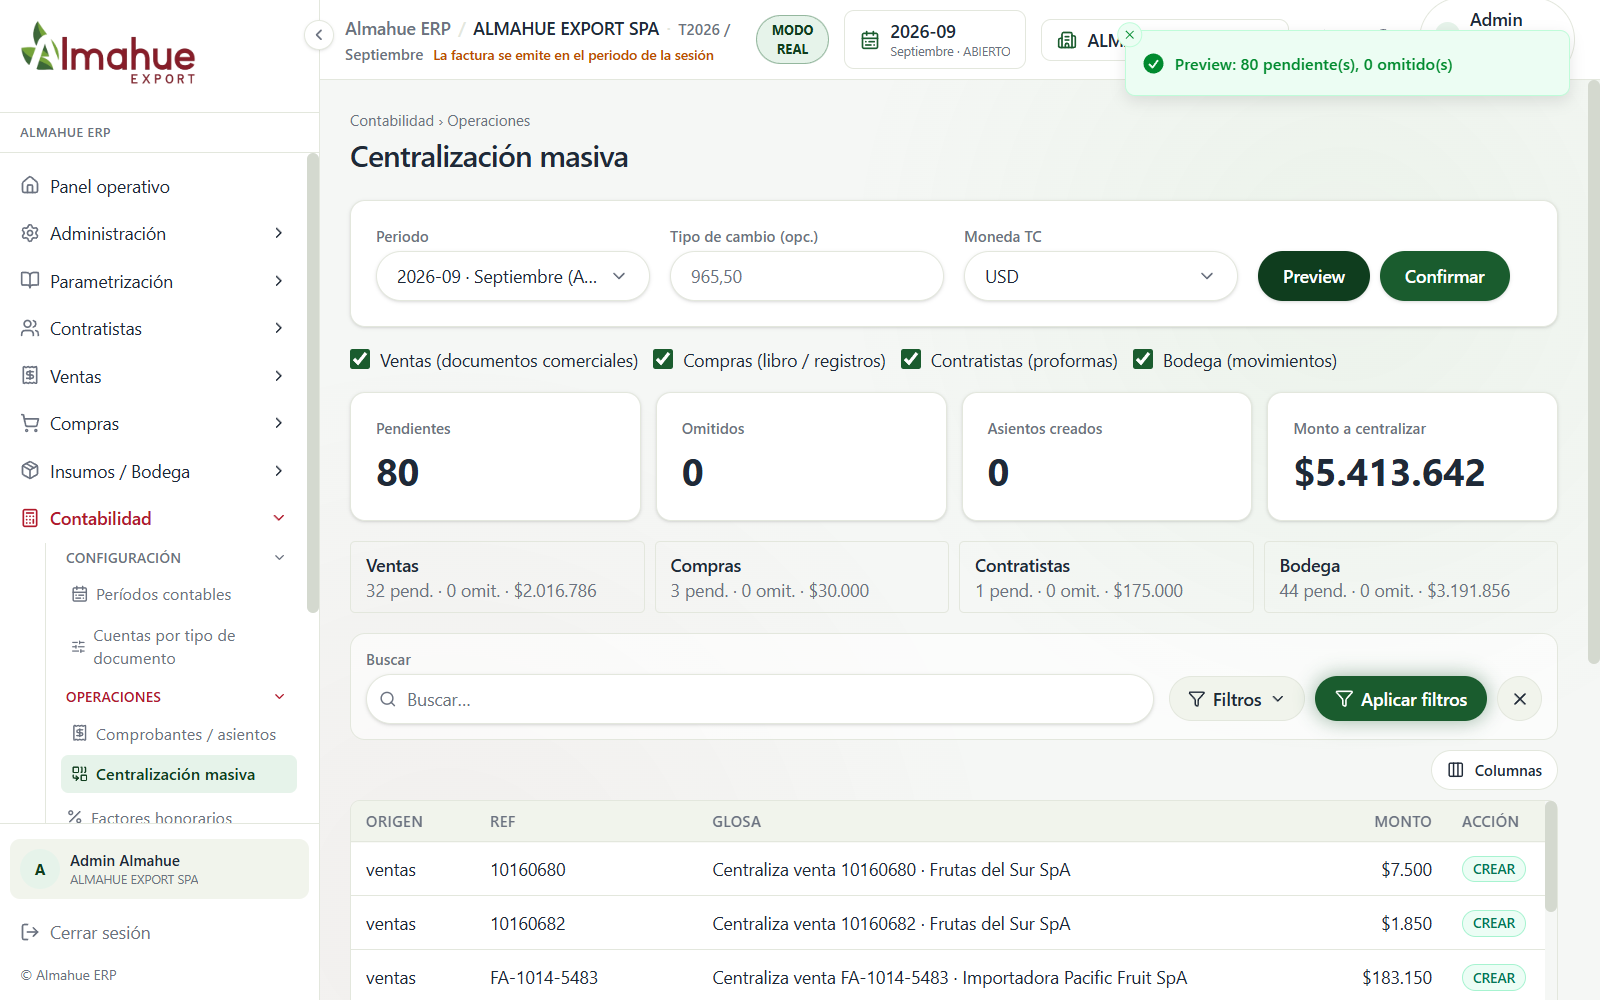1600x1000 pixels.
Task: Click the sidebar vertical scrollbar
Action: point(312,382)
